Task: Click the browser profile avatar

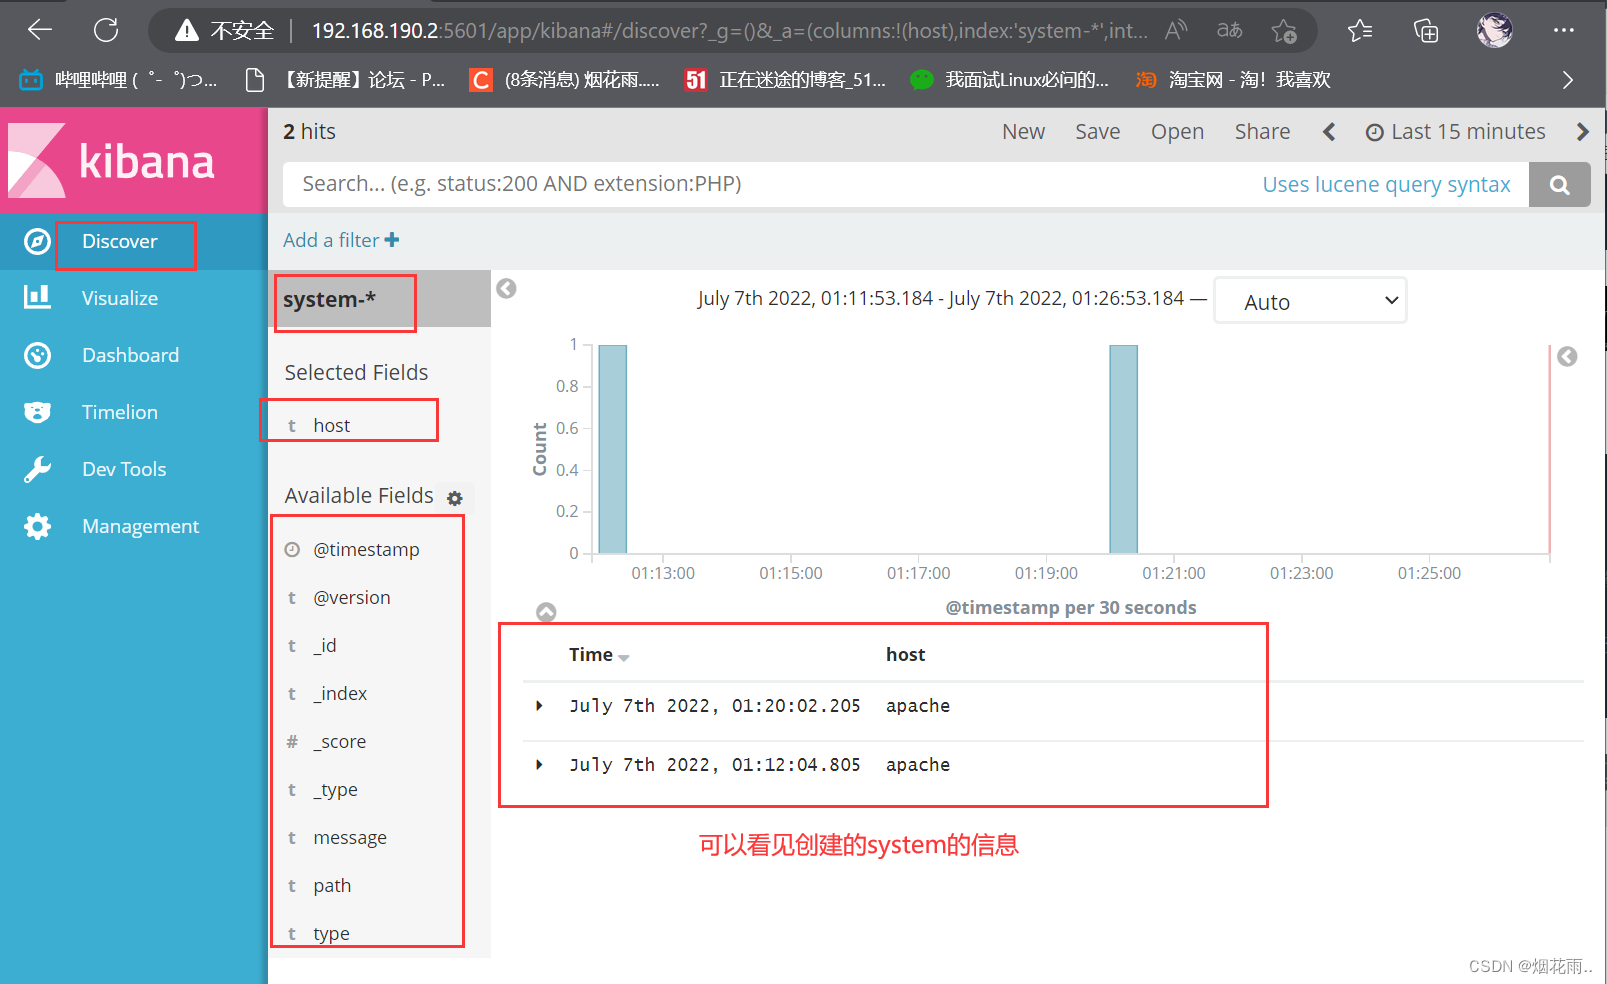Action: click(1495, 30)
